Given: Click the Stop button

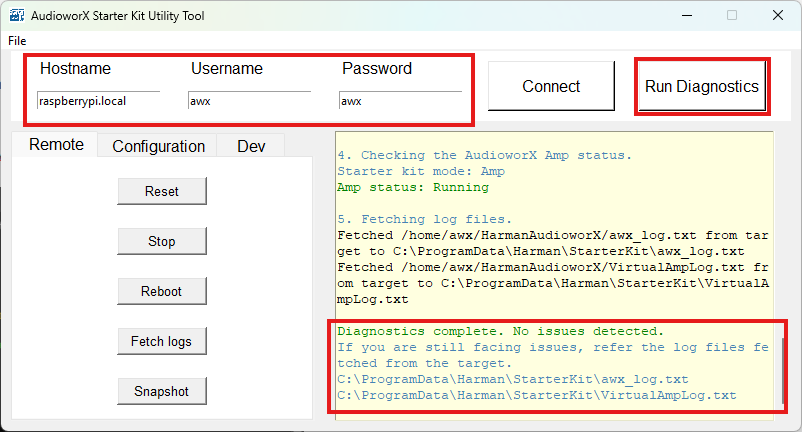Looking at the screenshot, I should tap(162, 241).
